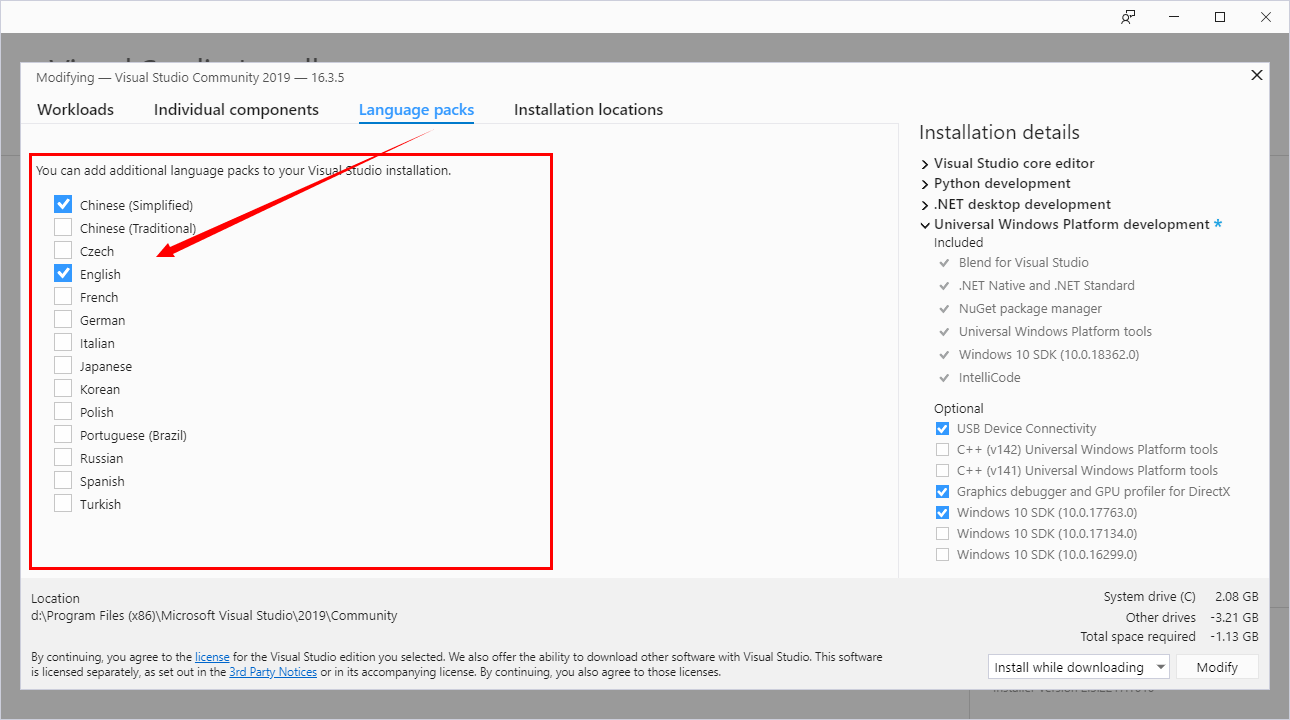Check Windows 10 SDK (10.0.17134.0)
This screenshot has height=720, width=1290.
point(942,534)
